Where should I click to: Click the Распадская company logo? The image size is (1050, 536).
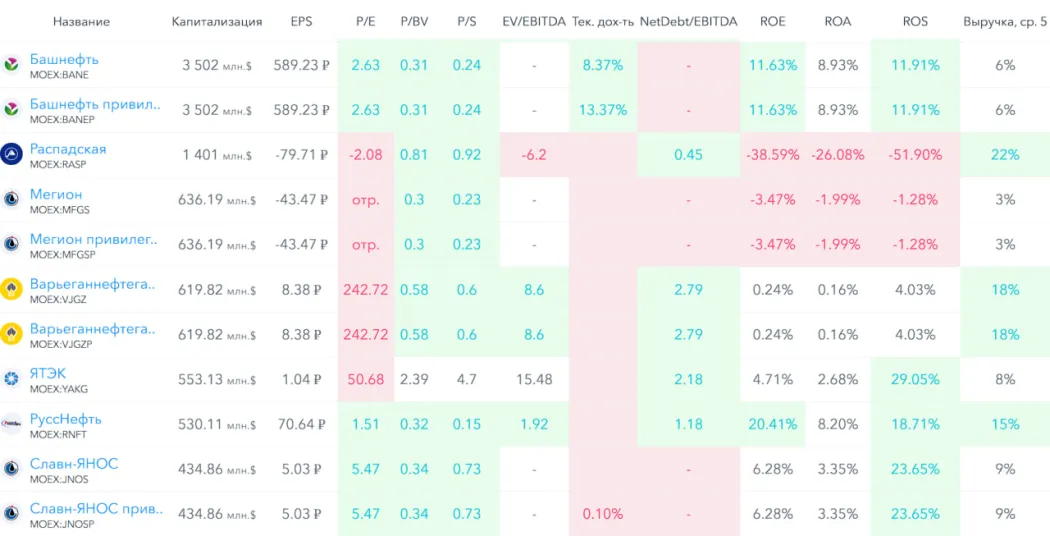pos(12,154)
